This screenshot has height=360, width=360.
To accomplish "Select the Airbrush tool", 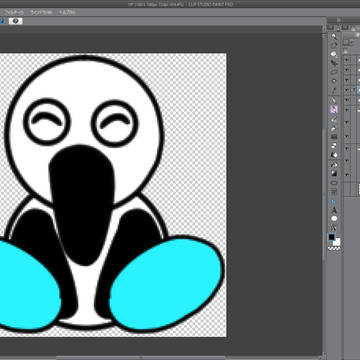I will [x=334, y=128].
